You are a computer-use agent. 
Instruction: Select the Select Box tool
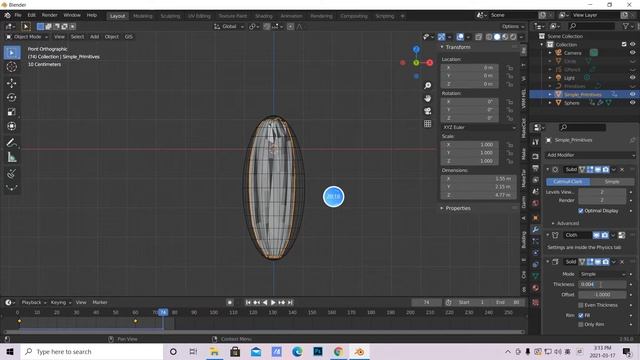pos(12,53)
